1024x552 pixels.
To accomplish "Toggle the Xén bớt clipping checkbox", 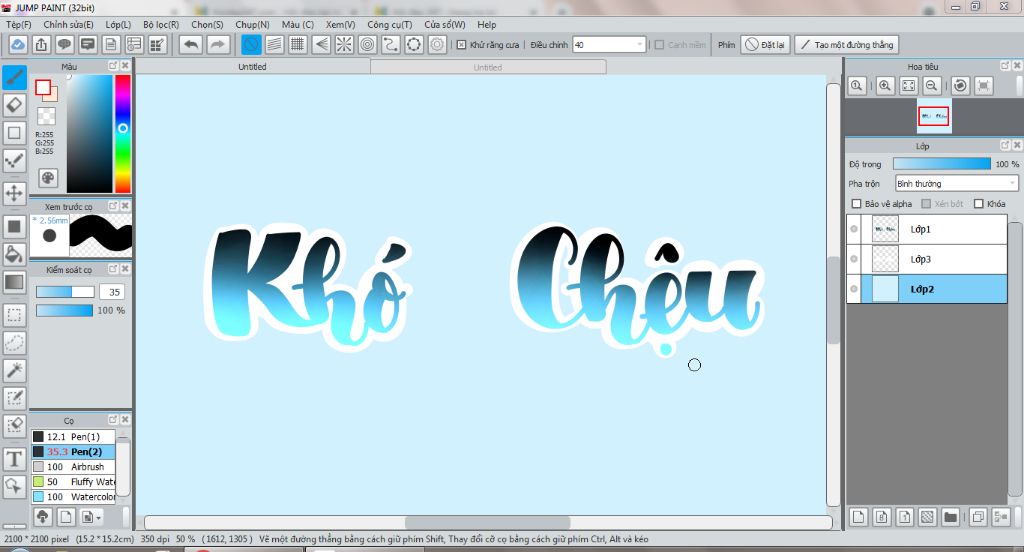I will [x=925, y=204].
